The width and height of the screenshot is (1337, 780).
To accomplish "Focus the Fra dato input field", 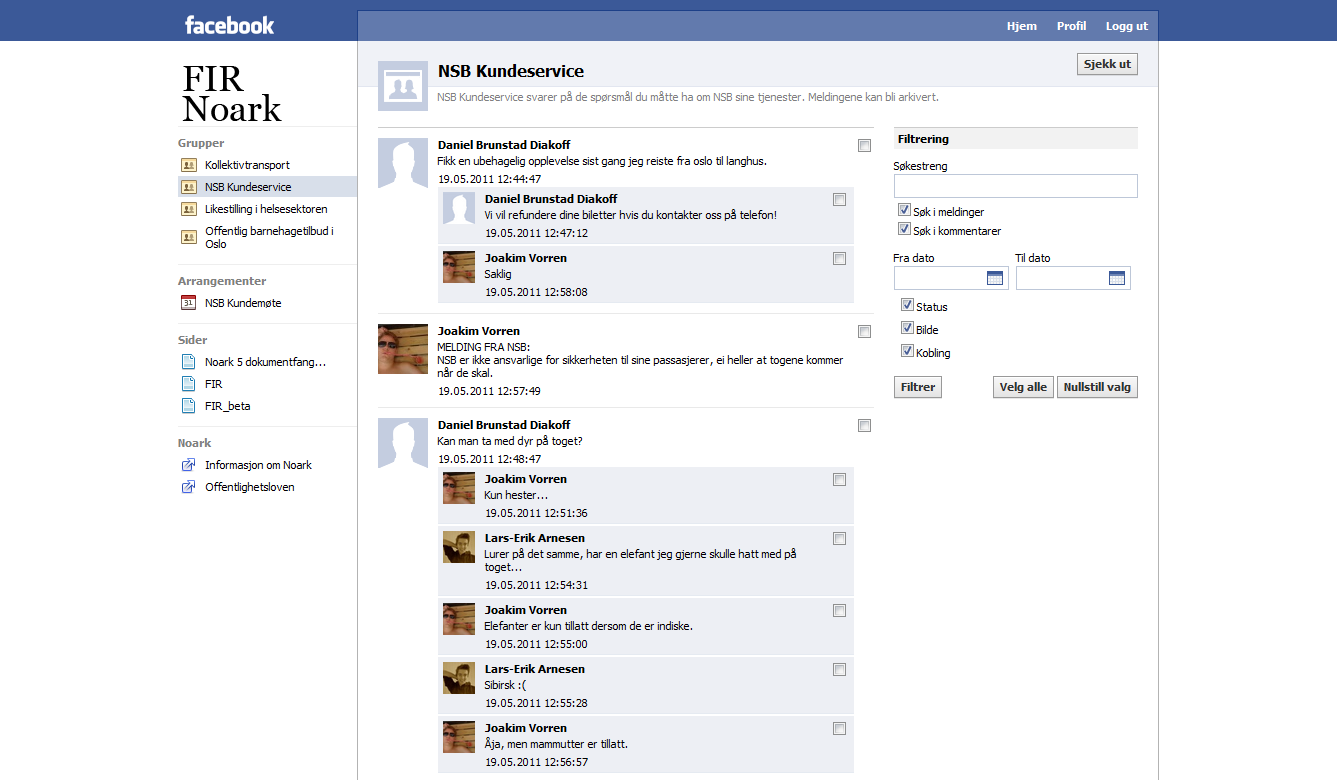I will click(x=951, y=278).
